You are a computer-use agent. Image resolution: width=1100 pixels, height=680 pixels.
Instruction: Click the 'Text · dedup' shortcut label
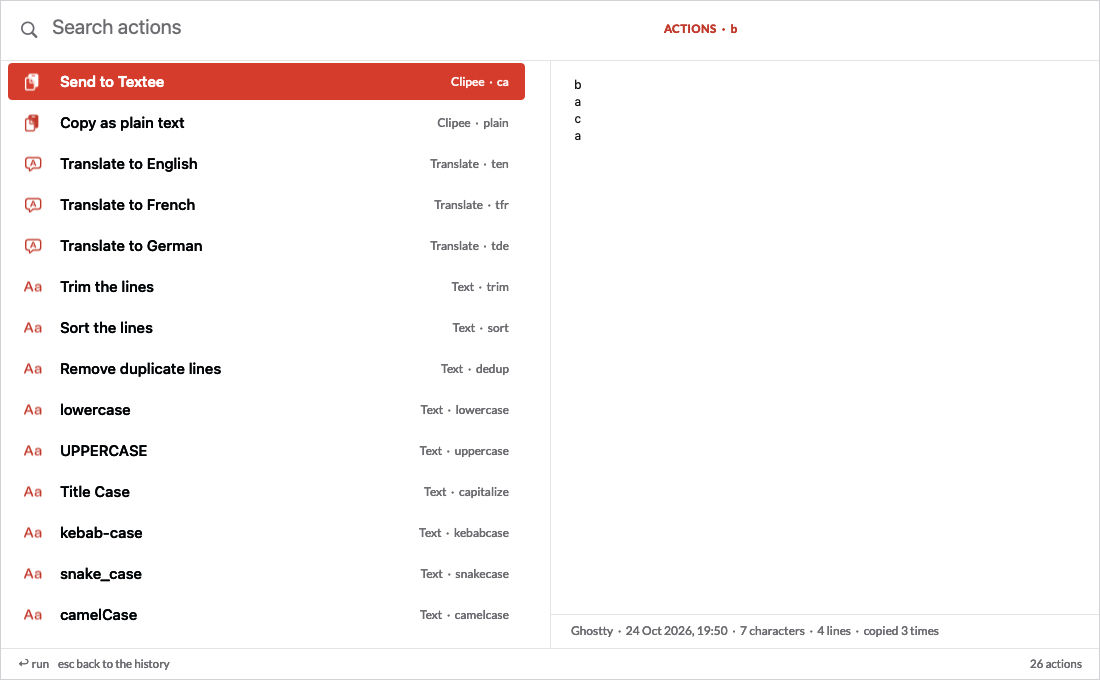(475, 368)
